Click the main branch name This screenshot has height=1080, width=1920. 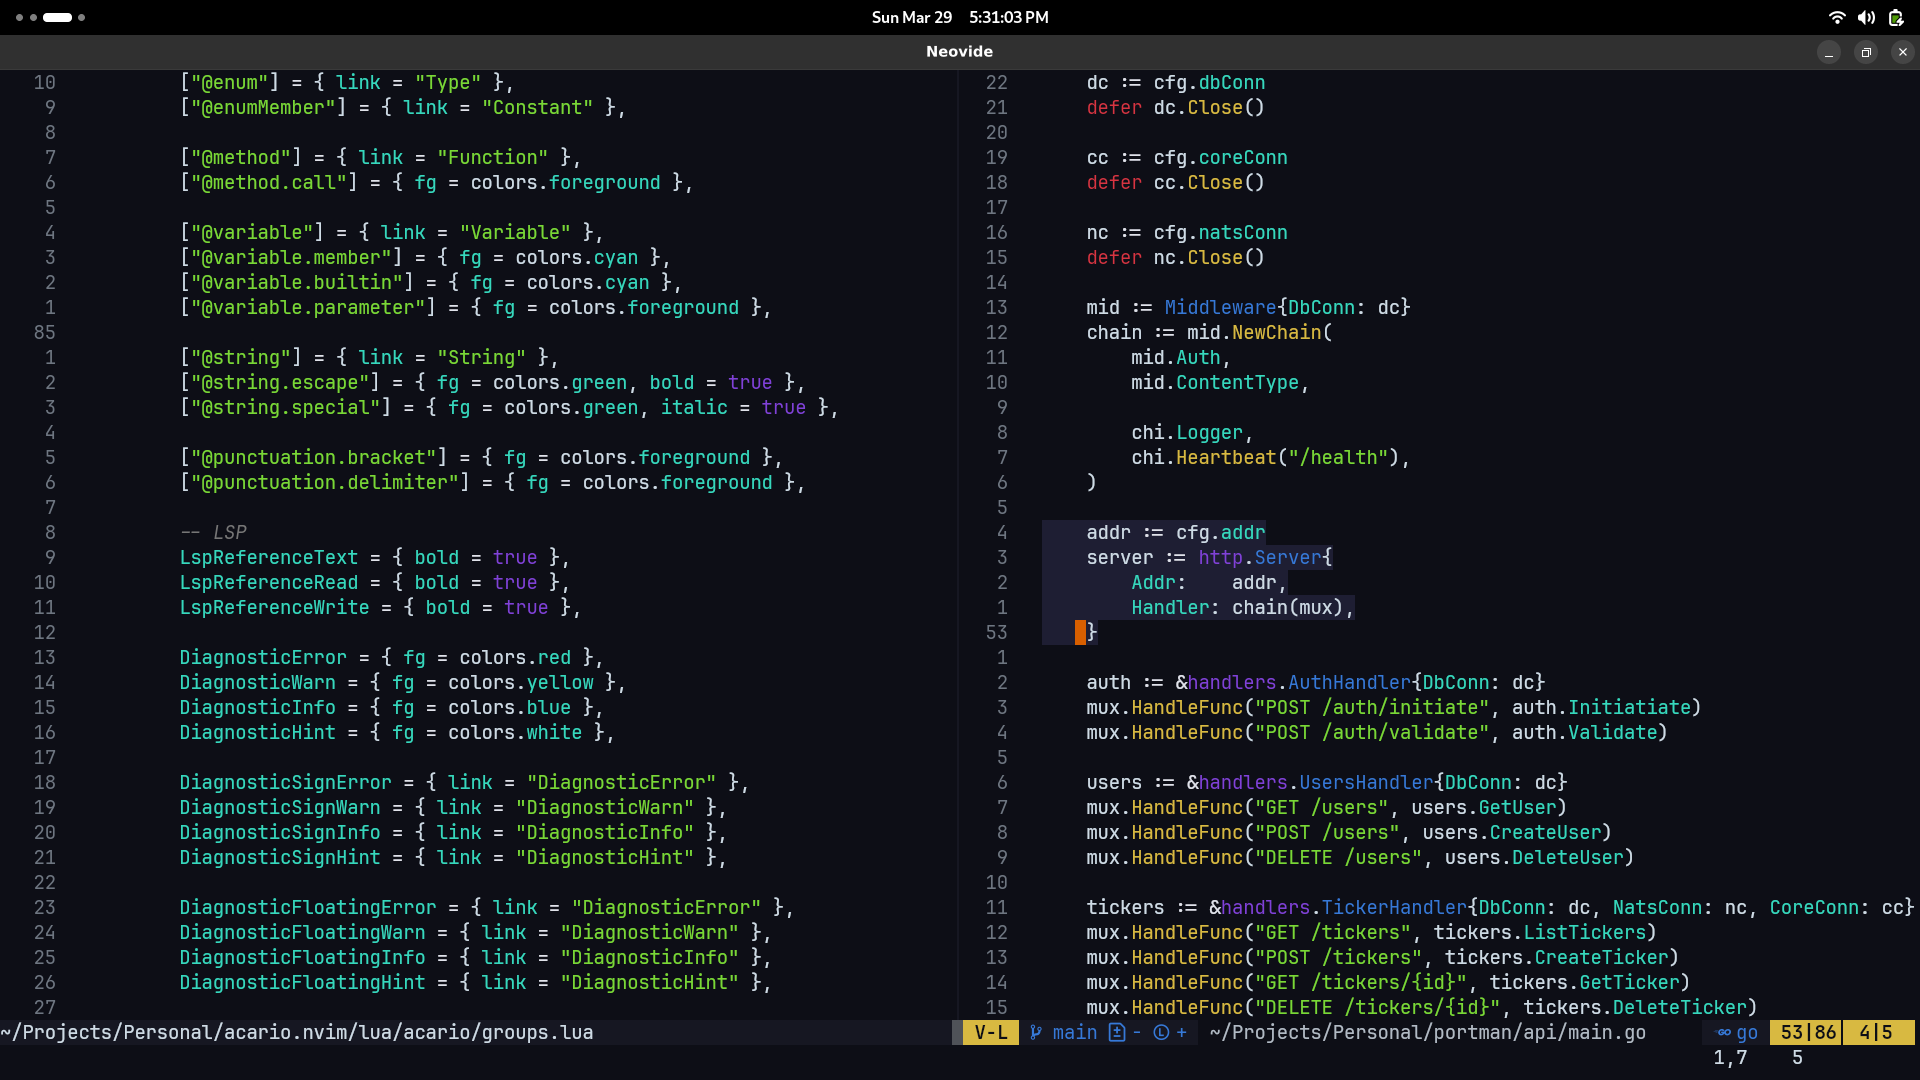(1074, 1033)
